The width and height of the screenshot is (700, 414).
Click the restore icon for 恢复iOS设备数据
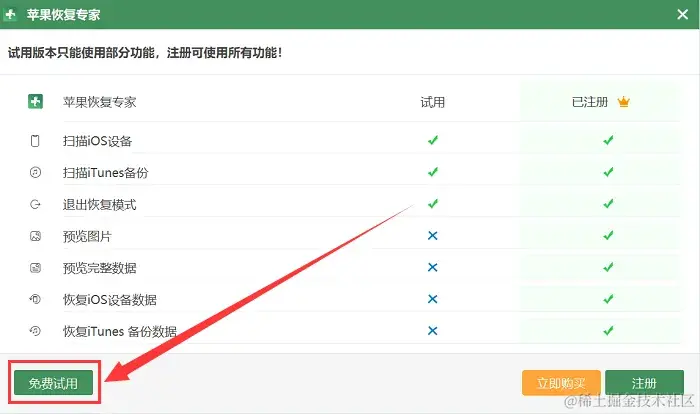(35, 299)
